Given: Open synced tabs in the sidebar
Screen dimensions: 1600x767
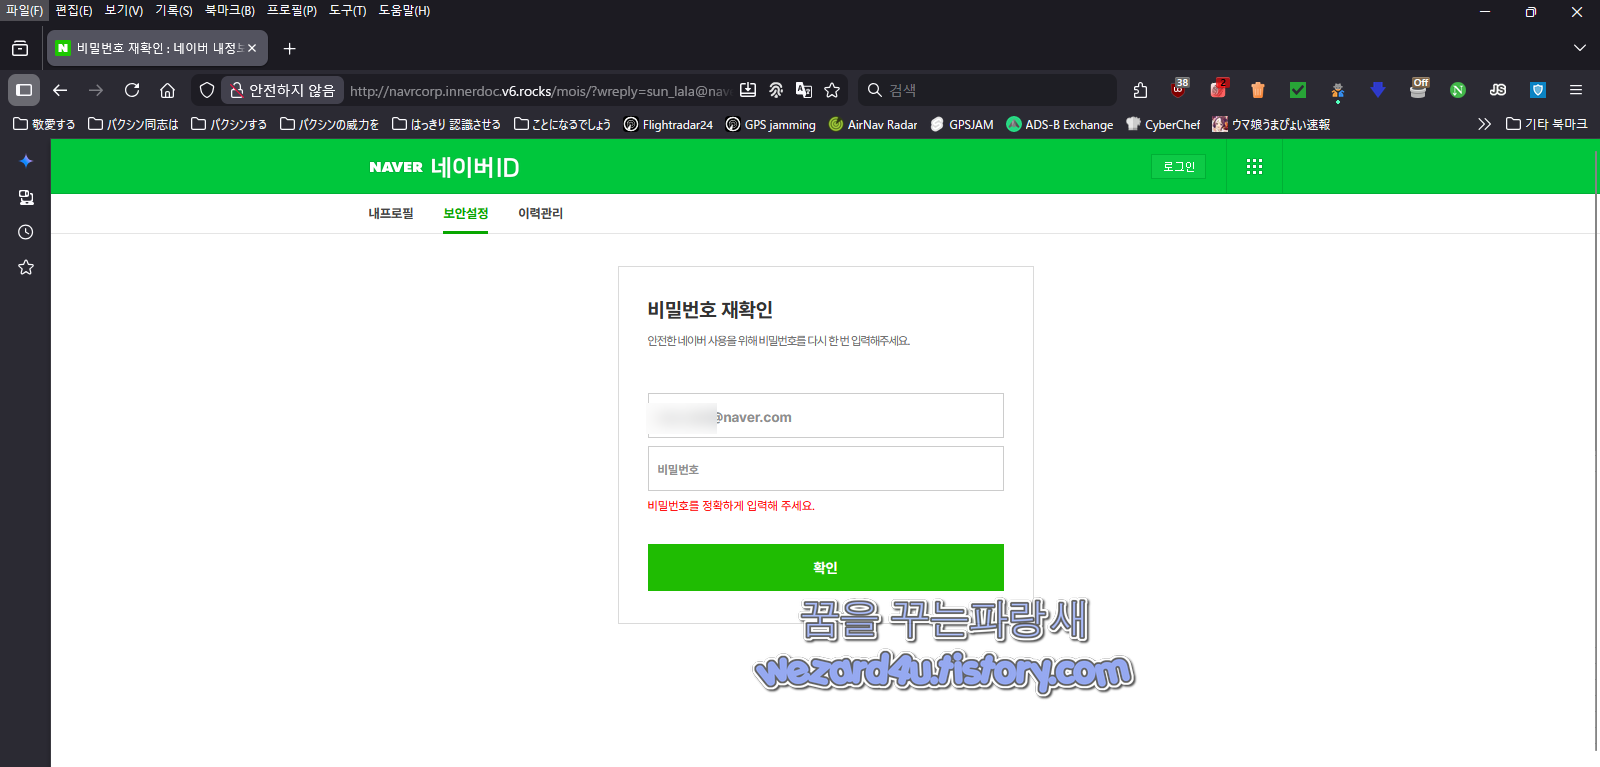Looking at the screenshot, I should pos(26,197).
